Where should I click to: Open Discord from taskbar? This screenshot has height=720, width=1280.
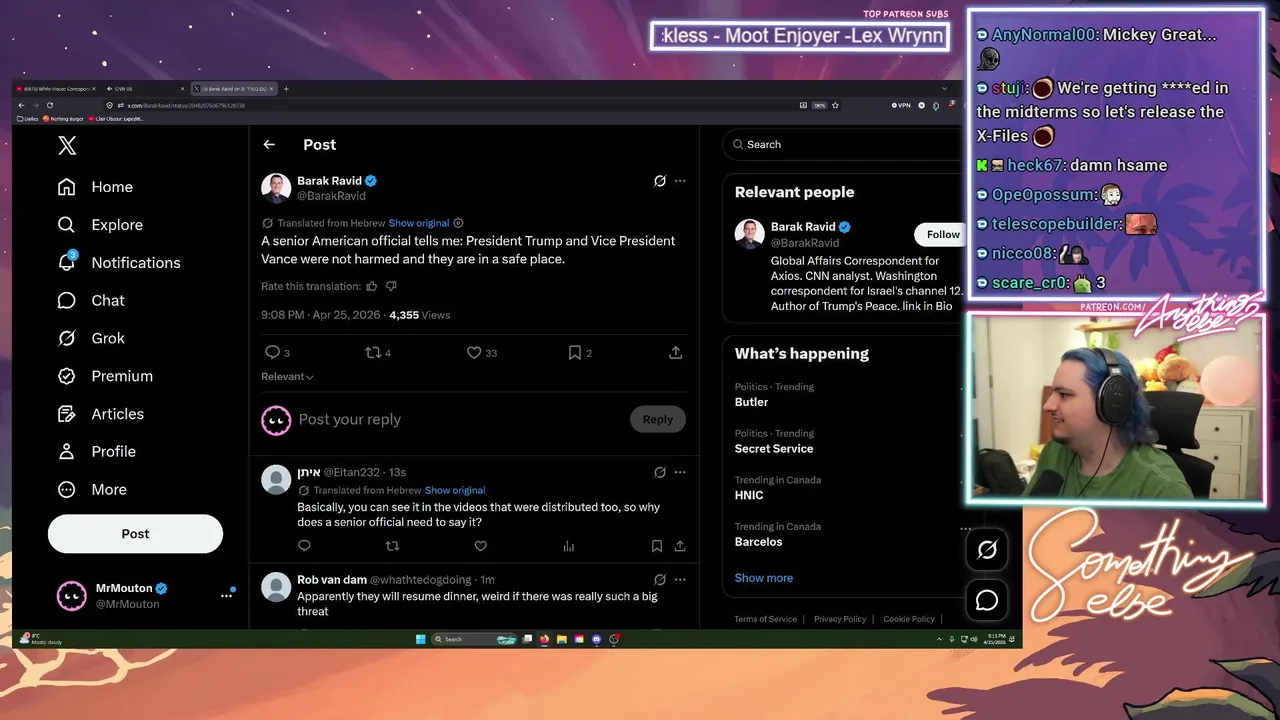pyautogui.click(x=596, y=639)
